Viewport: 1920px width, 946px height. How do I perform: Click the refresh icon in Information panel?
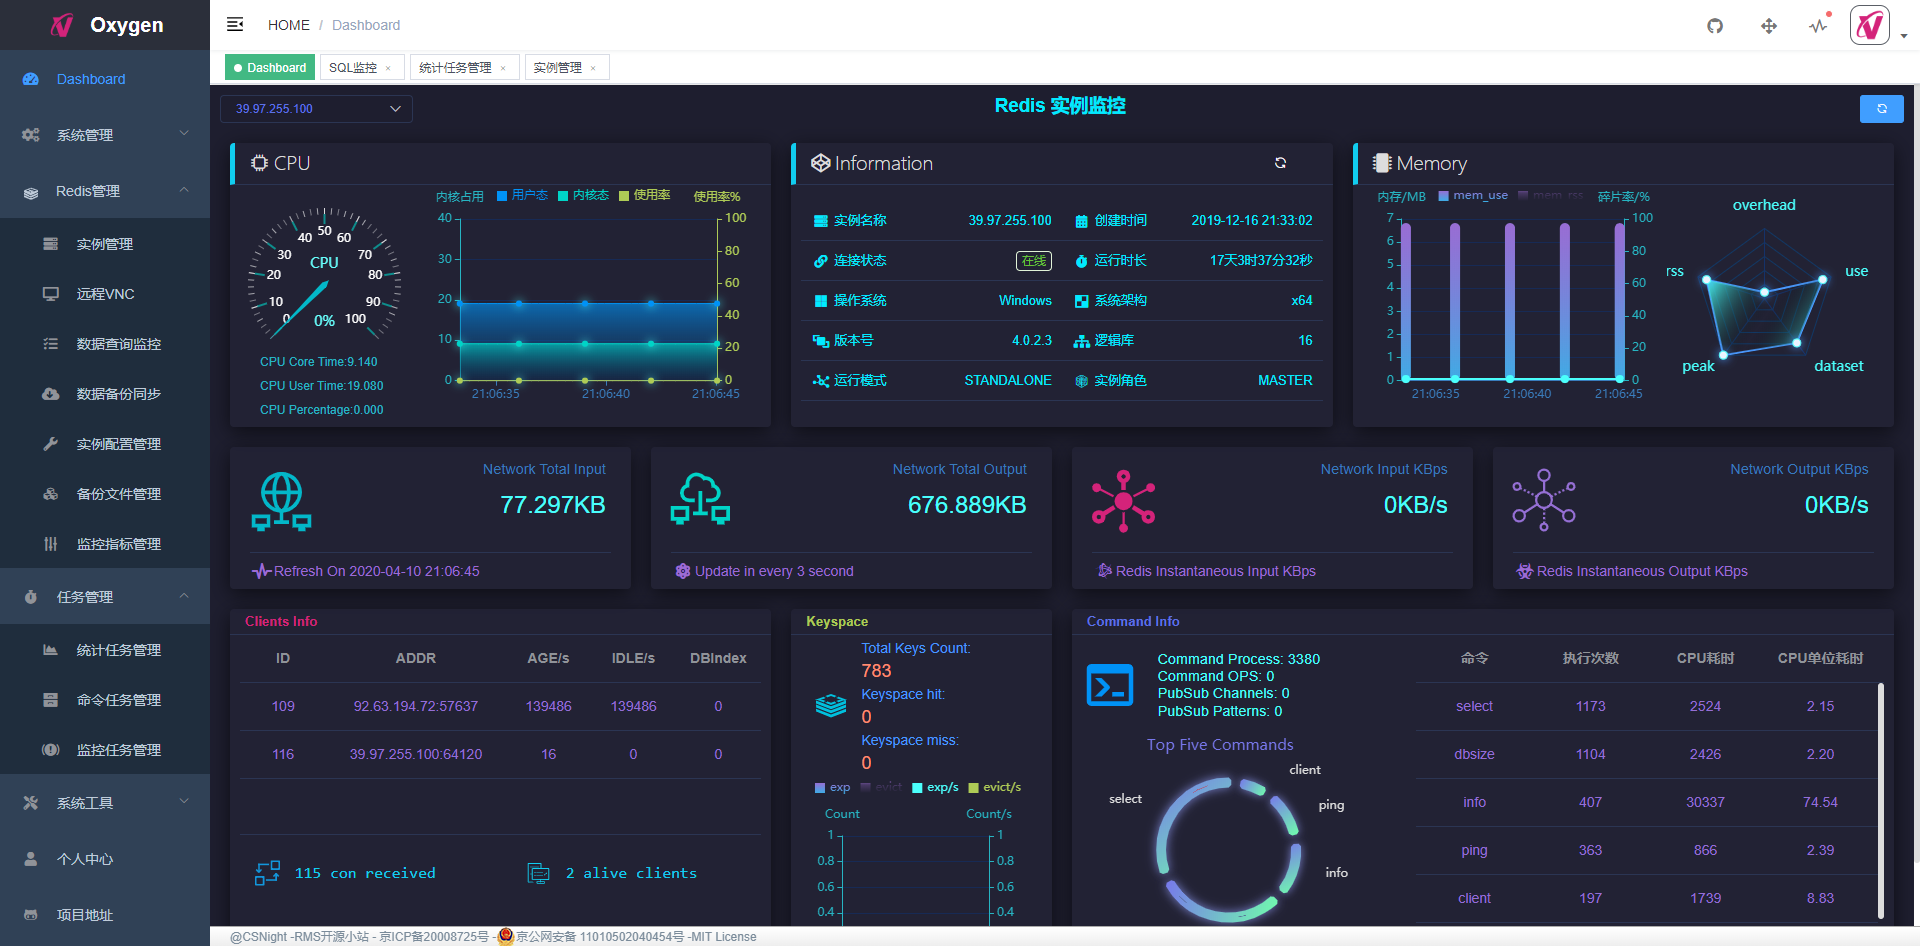point(1280,163)
